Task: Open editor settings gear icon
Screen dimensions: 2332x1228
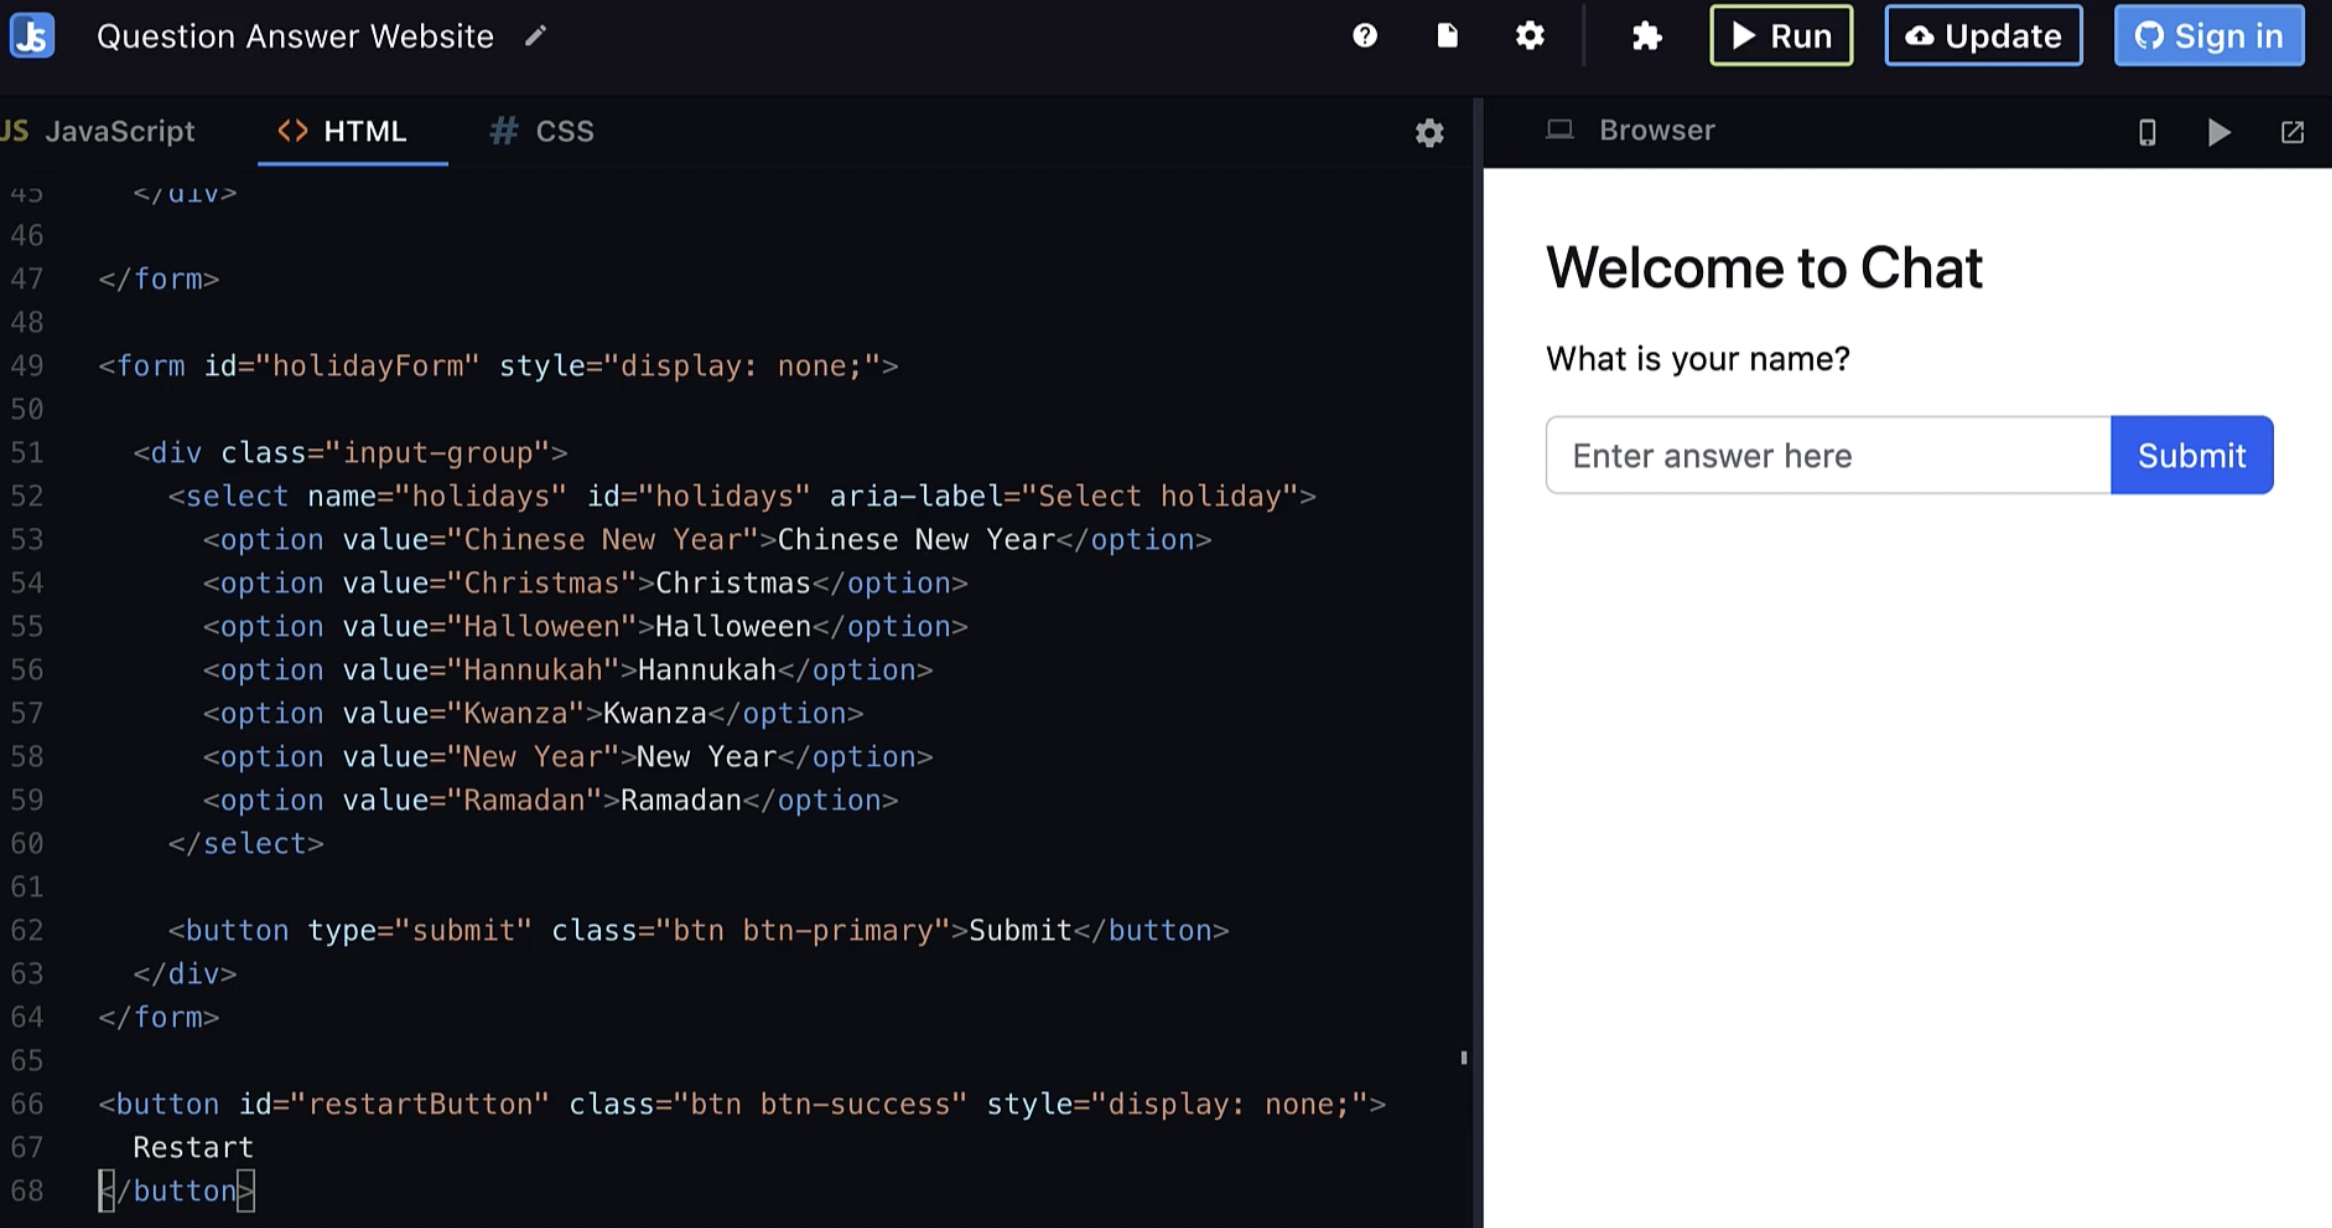Action: tap(1430, 132)
